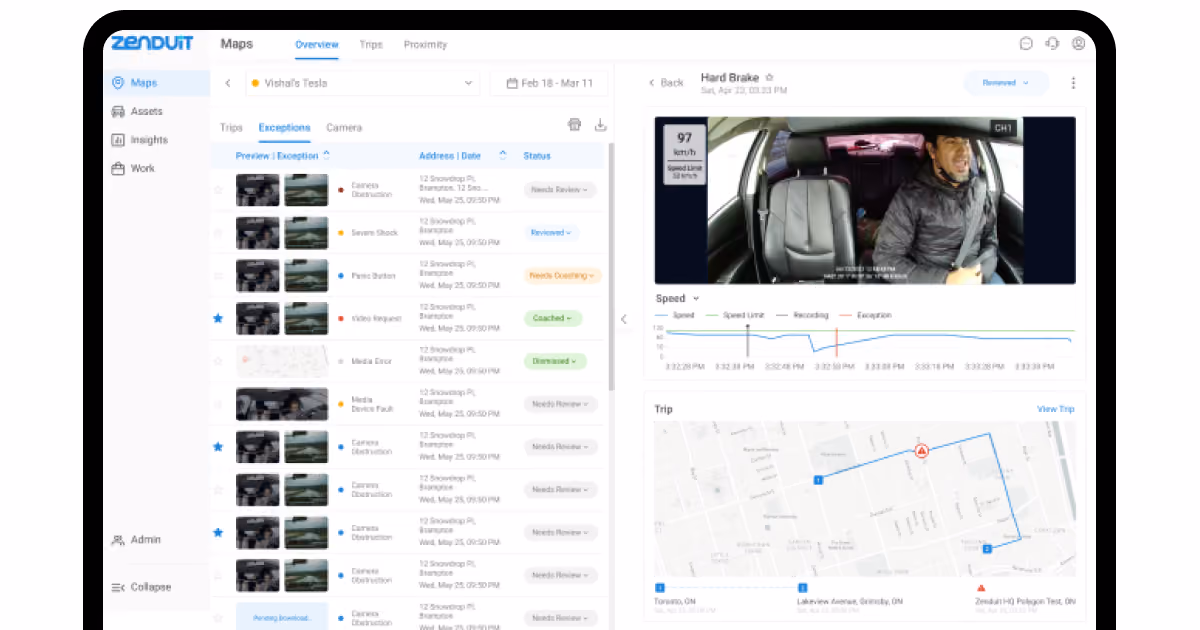Click the download icon above the exceptions table
Viewport: 1200px width, 630px height.
point(601,125)
